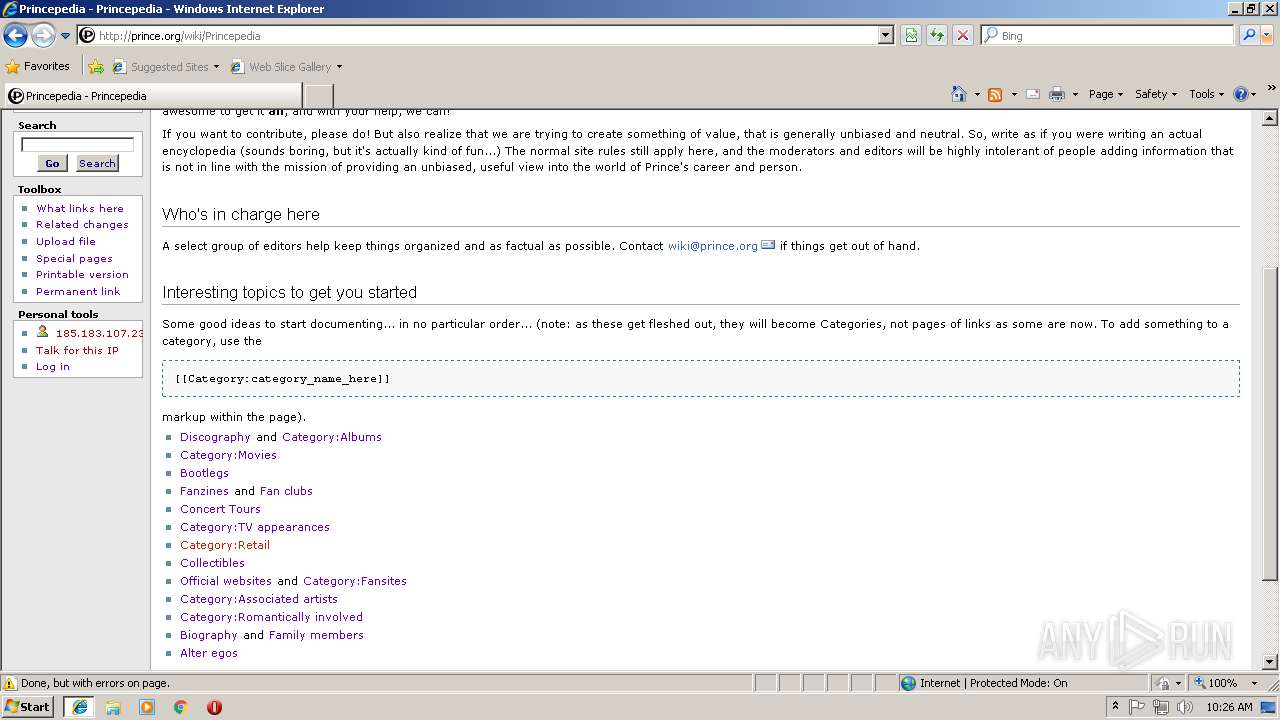Open What links here link
This screenshot has height=720, width=1280.
(80, 208)
